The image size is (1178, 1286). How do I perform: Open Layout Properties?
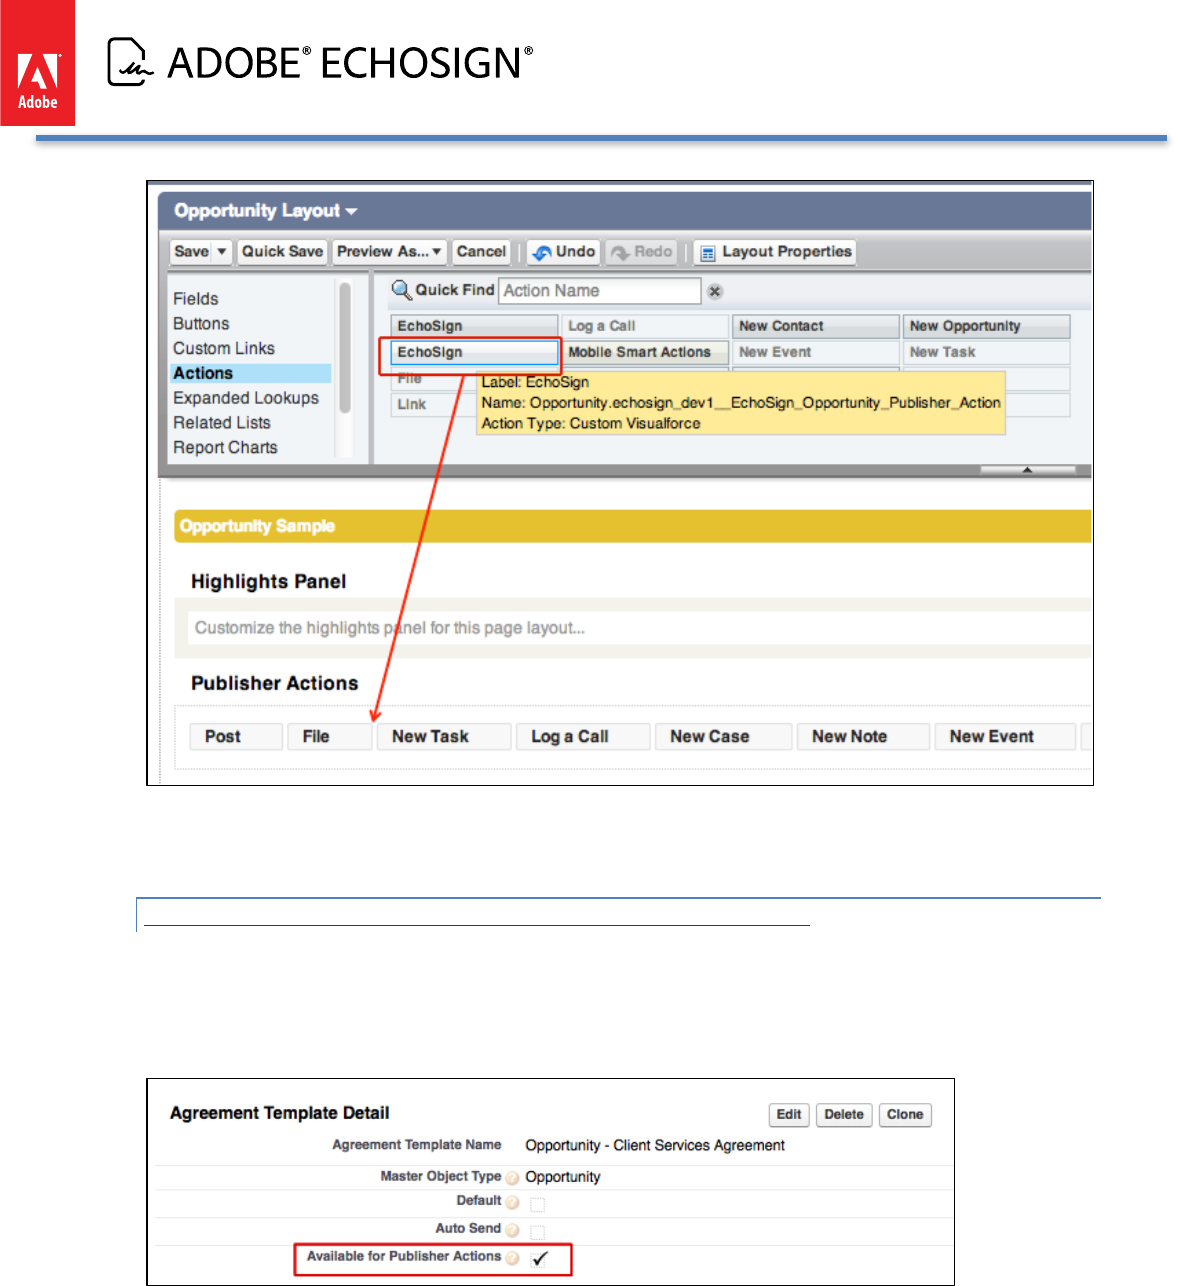coord(775,252)
